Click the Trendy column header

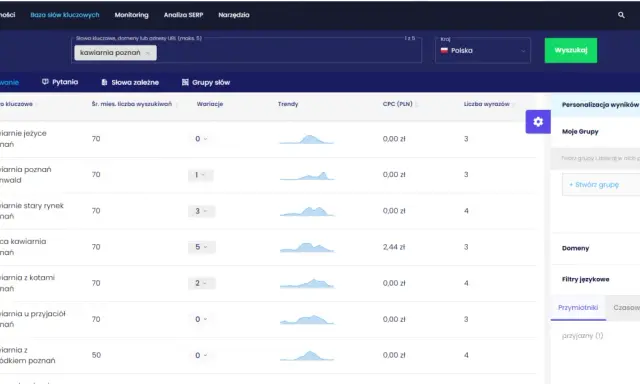(x=288, y=104)
